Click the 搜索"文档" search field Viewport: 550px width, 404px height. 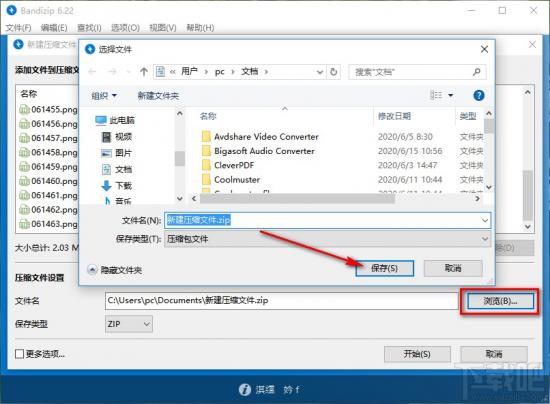pos(417,72)
